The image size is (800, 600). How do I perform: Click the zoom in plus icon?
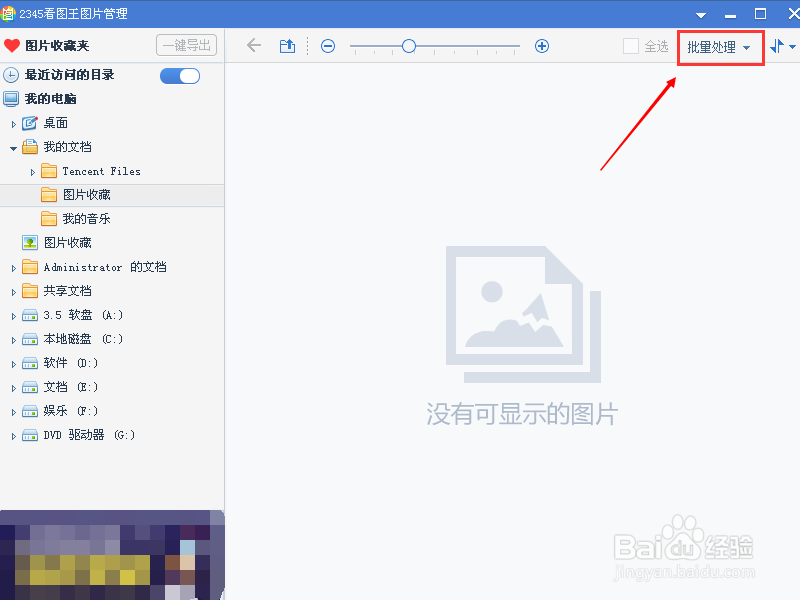click(x=542, y=46)
